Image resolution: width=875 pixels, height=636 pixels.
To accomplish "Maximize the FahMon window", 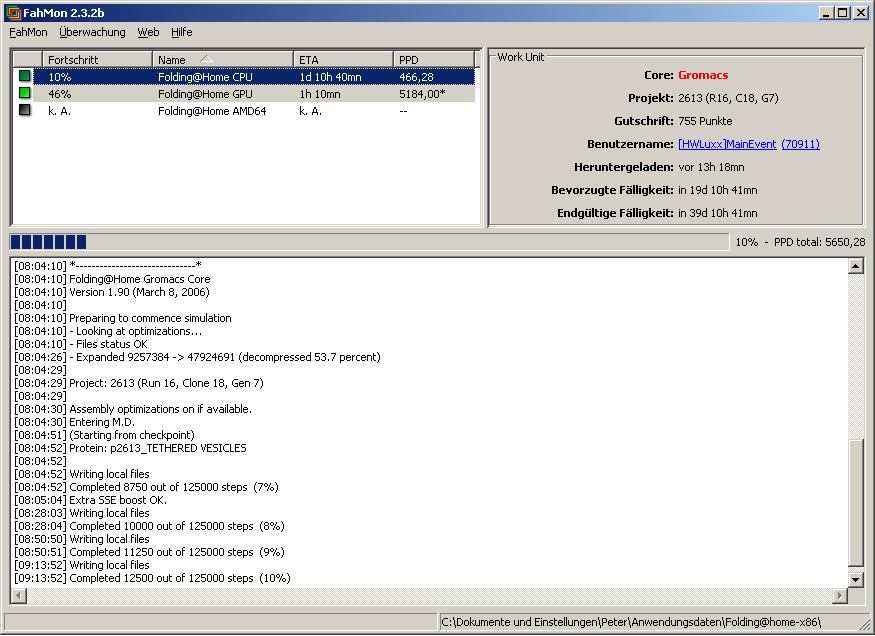I will coord(843,13).
